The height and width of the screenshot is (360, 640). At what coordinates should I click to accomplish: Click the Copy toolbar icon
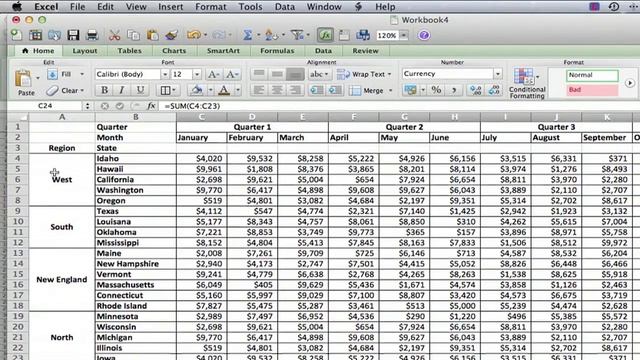click(133, 35)
